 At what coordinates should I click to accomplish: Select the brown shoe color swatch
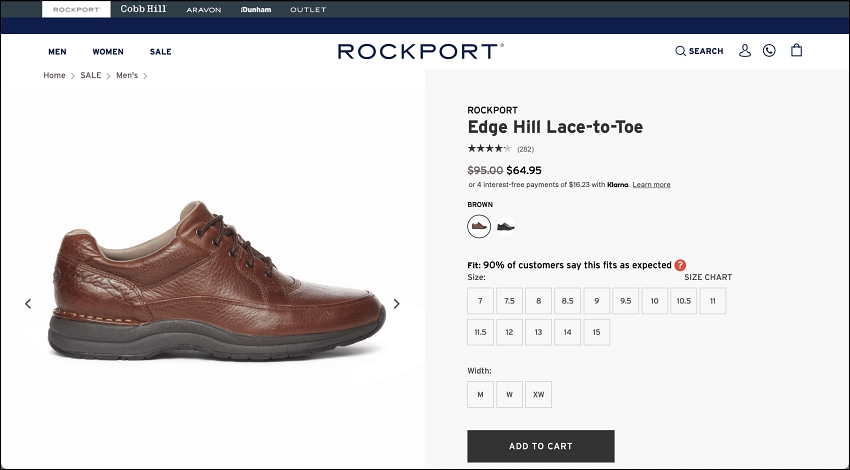pyautogui.click(x=479, y=226)
